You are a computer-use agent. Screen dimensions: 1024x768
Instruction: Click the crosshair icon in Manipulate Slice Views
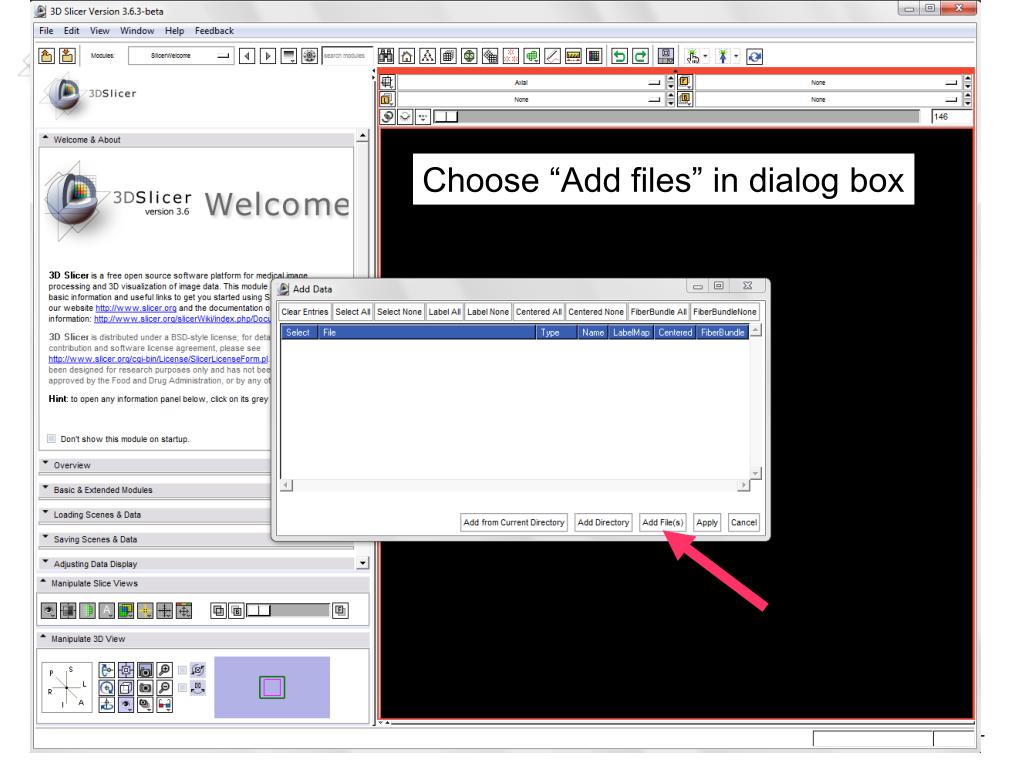tap(165, 611)
